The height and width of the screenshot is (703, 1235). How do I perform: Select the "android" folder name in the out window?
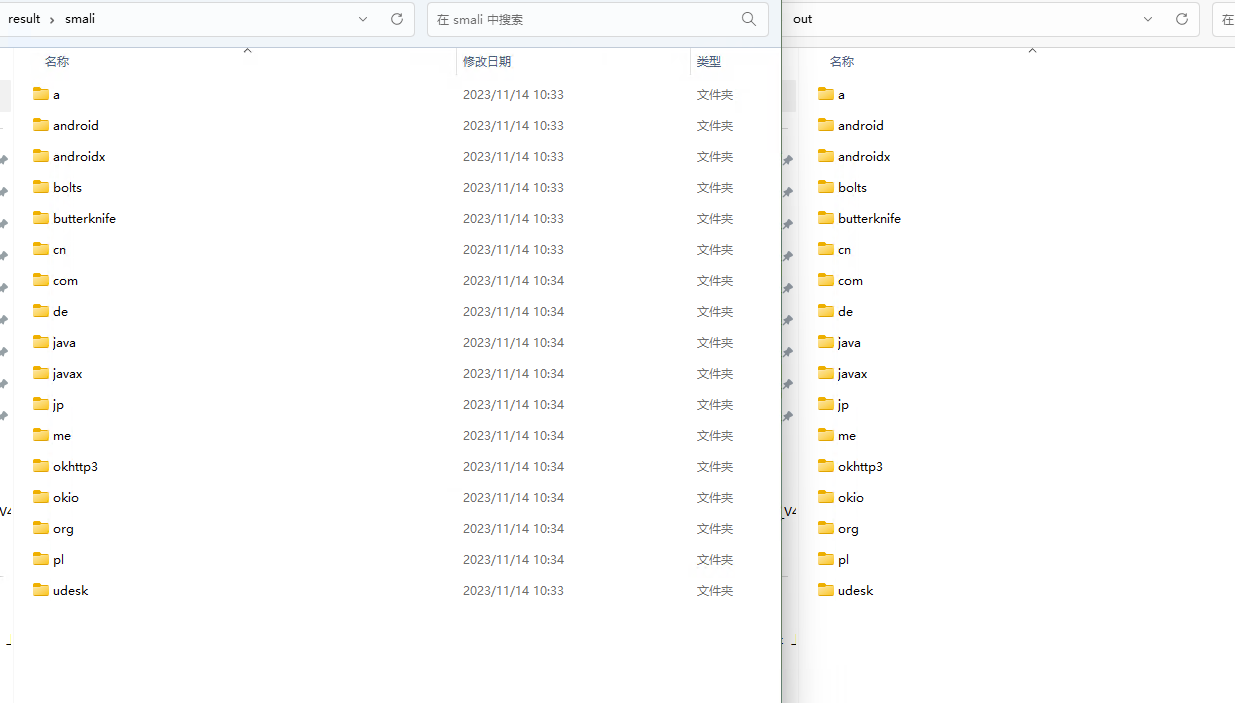point(861,126)
